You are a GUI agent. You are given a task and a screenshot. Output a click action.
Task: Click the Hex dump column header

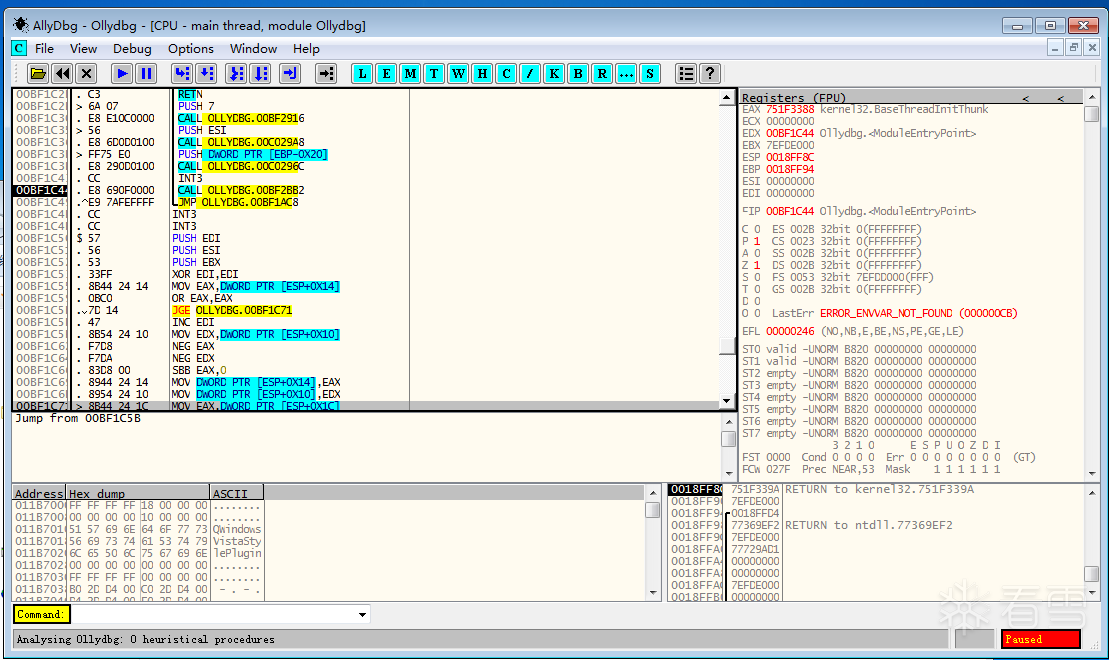point(138,493)
